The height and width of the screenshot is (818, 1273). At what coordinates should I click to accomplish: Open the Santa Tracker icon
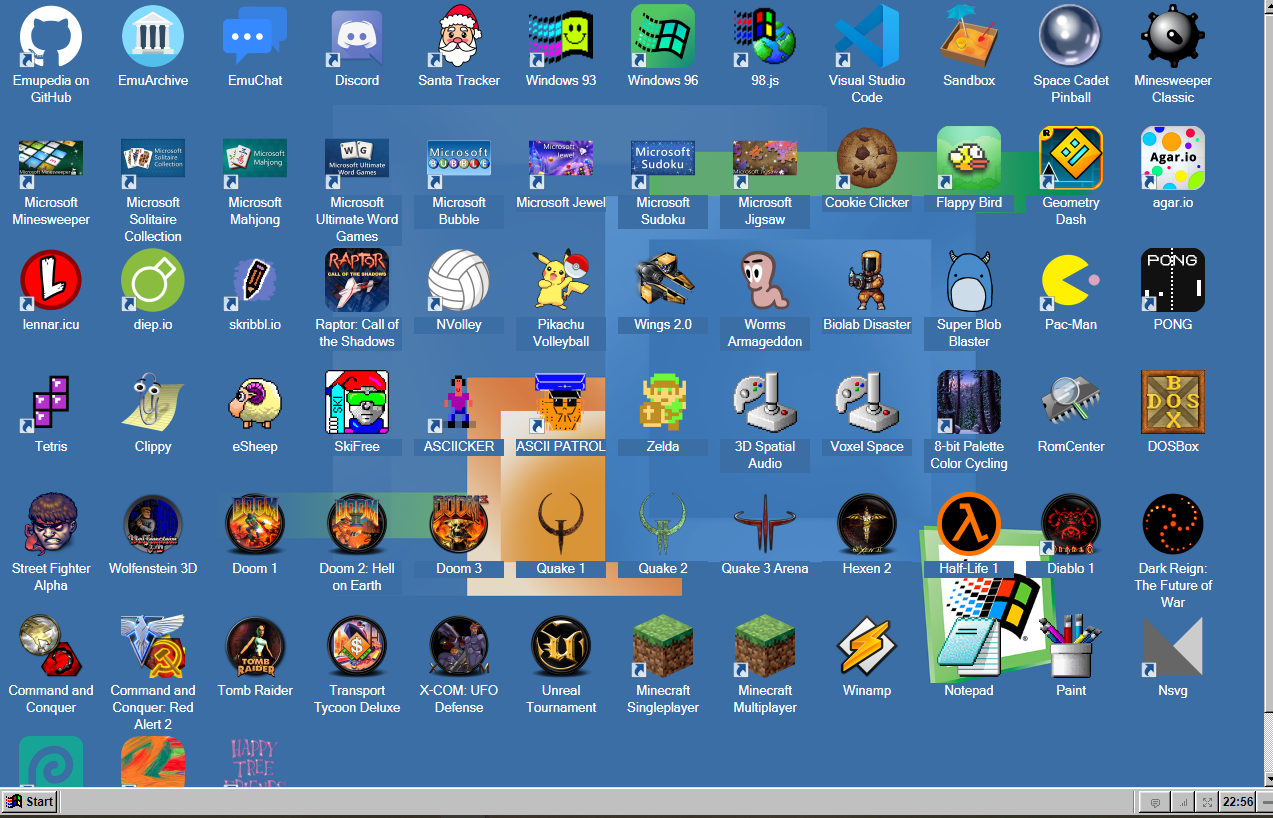[459, 36]
